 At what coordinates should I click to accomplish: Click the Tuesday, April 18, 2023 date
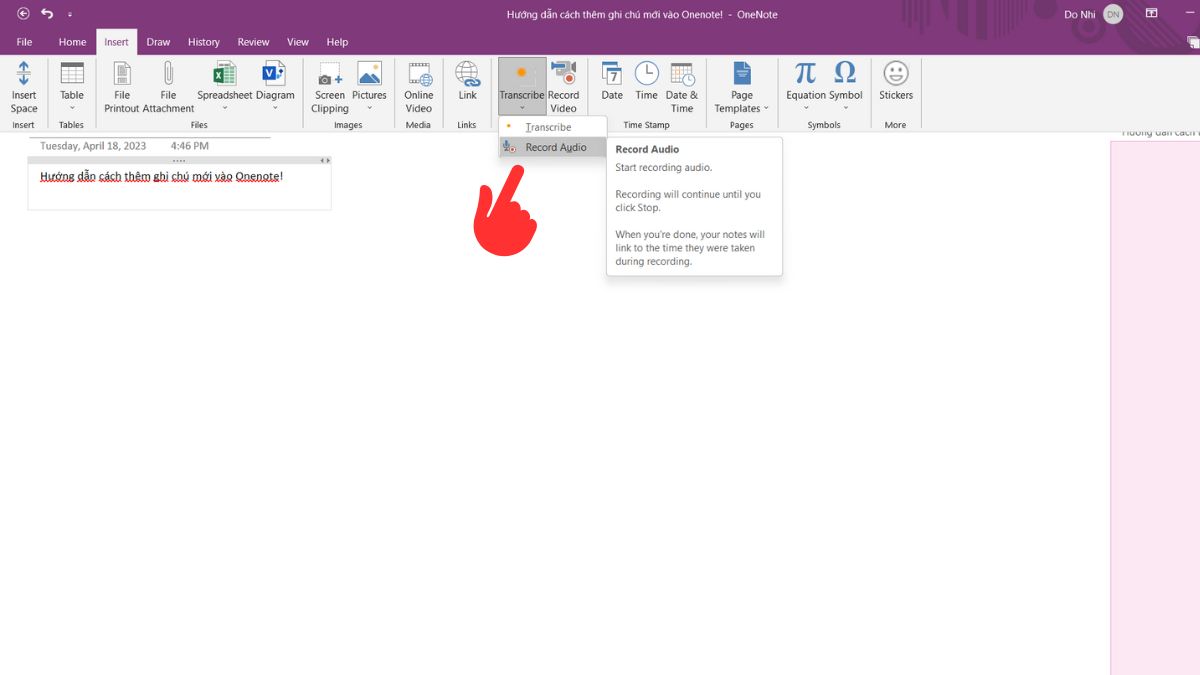[93, 146]
